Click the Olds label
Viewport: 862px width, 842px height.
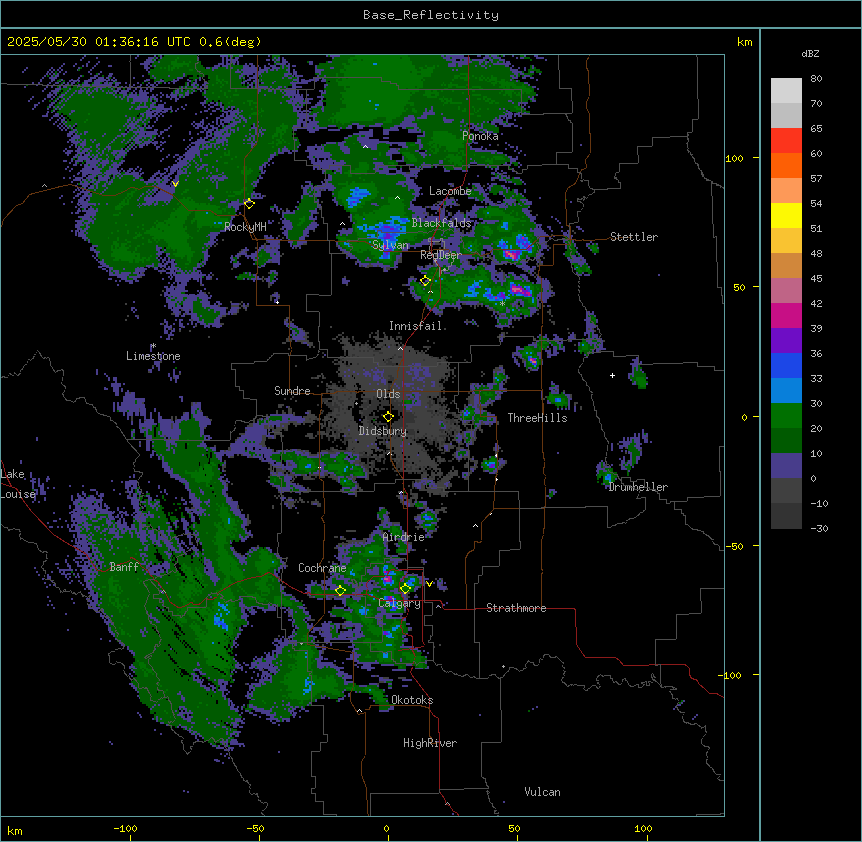pos(388,394)
